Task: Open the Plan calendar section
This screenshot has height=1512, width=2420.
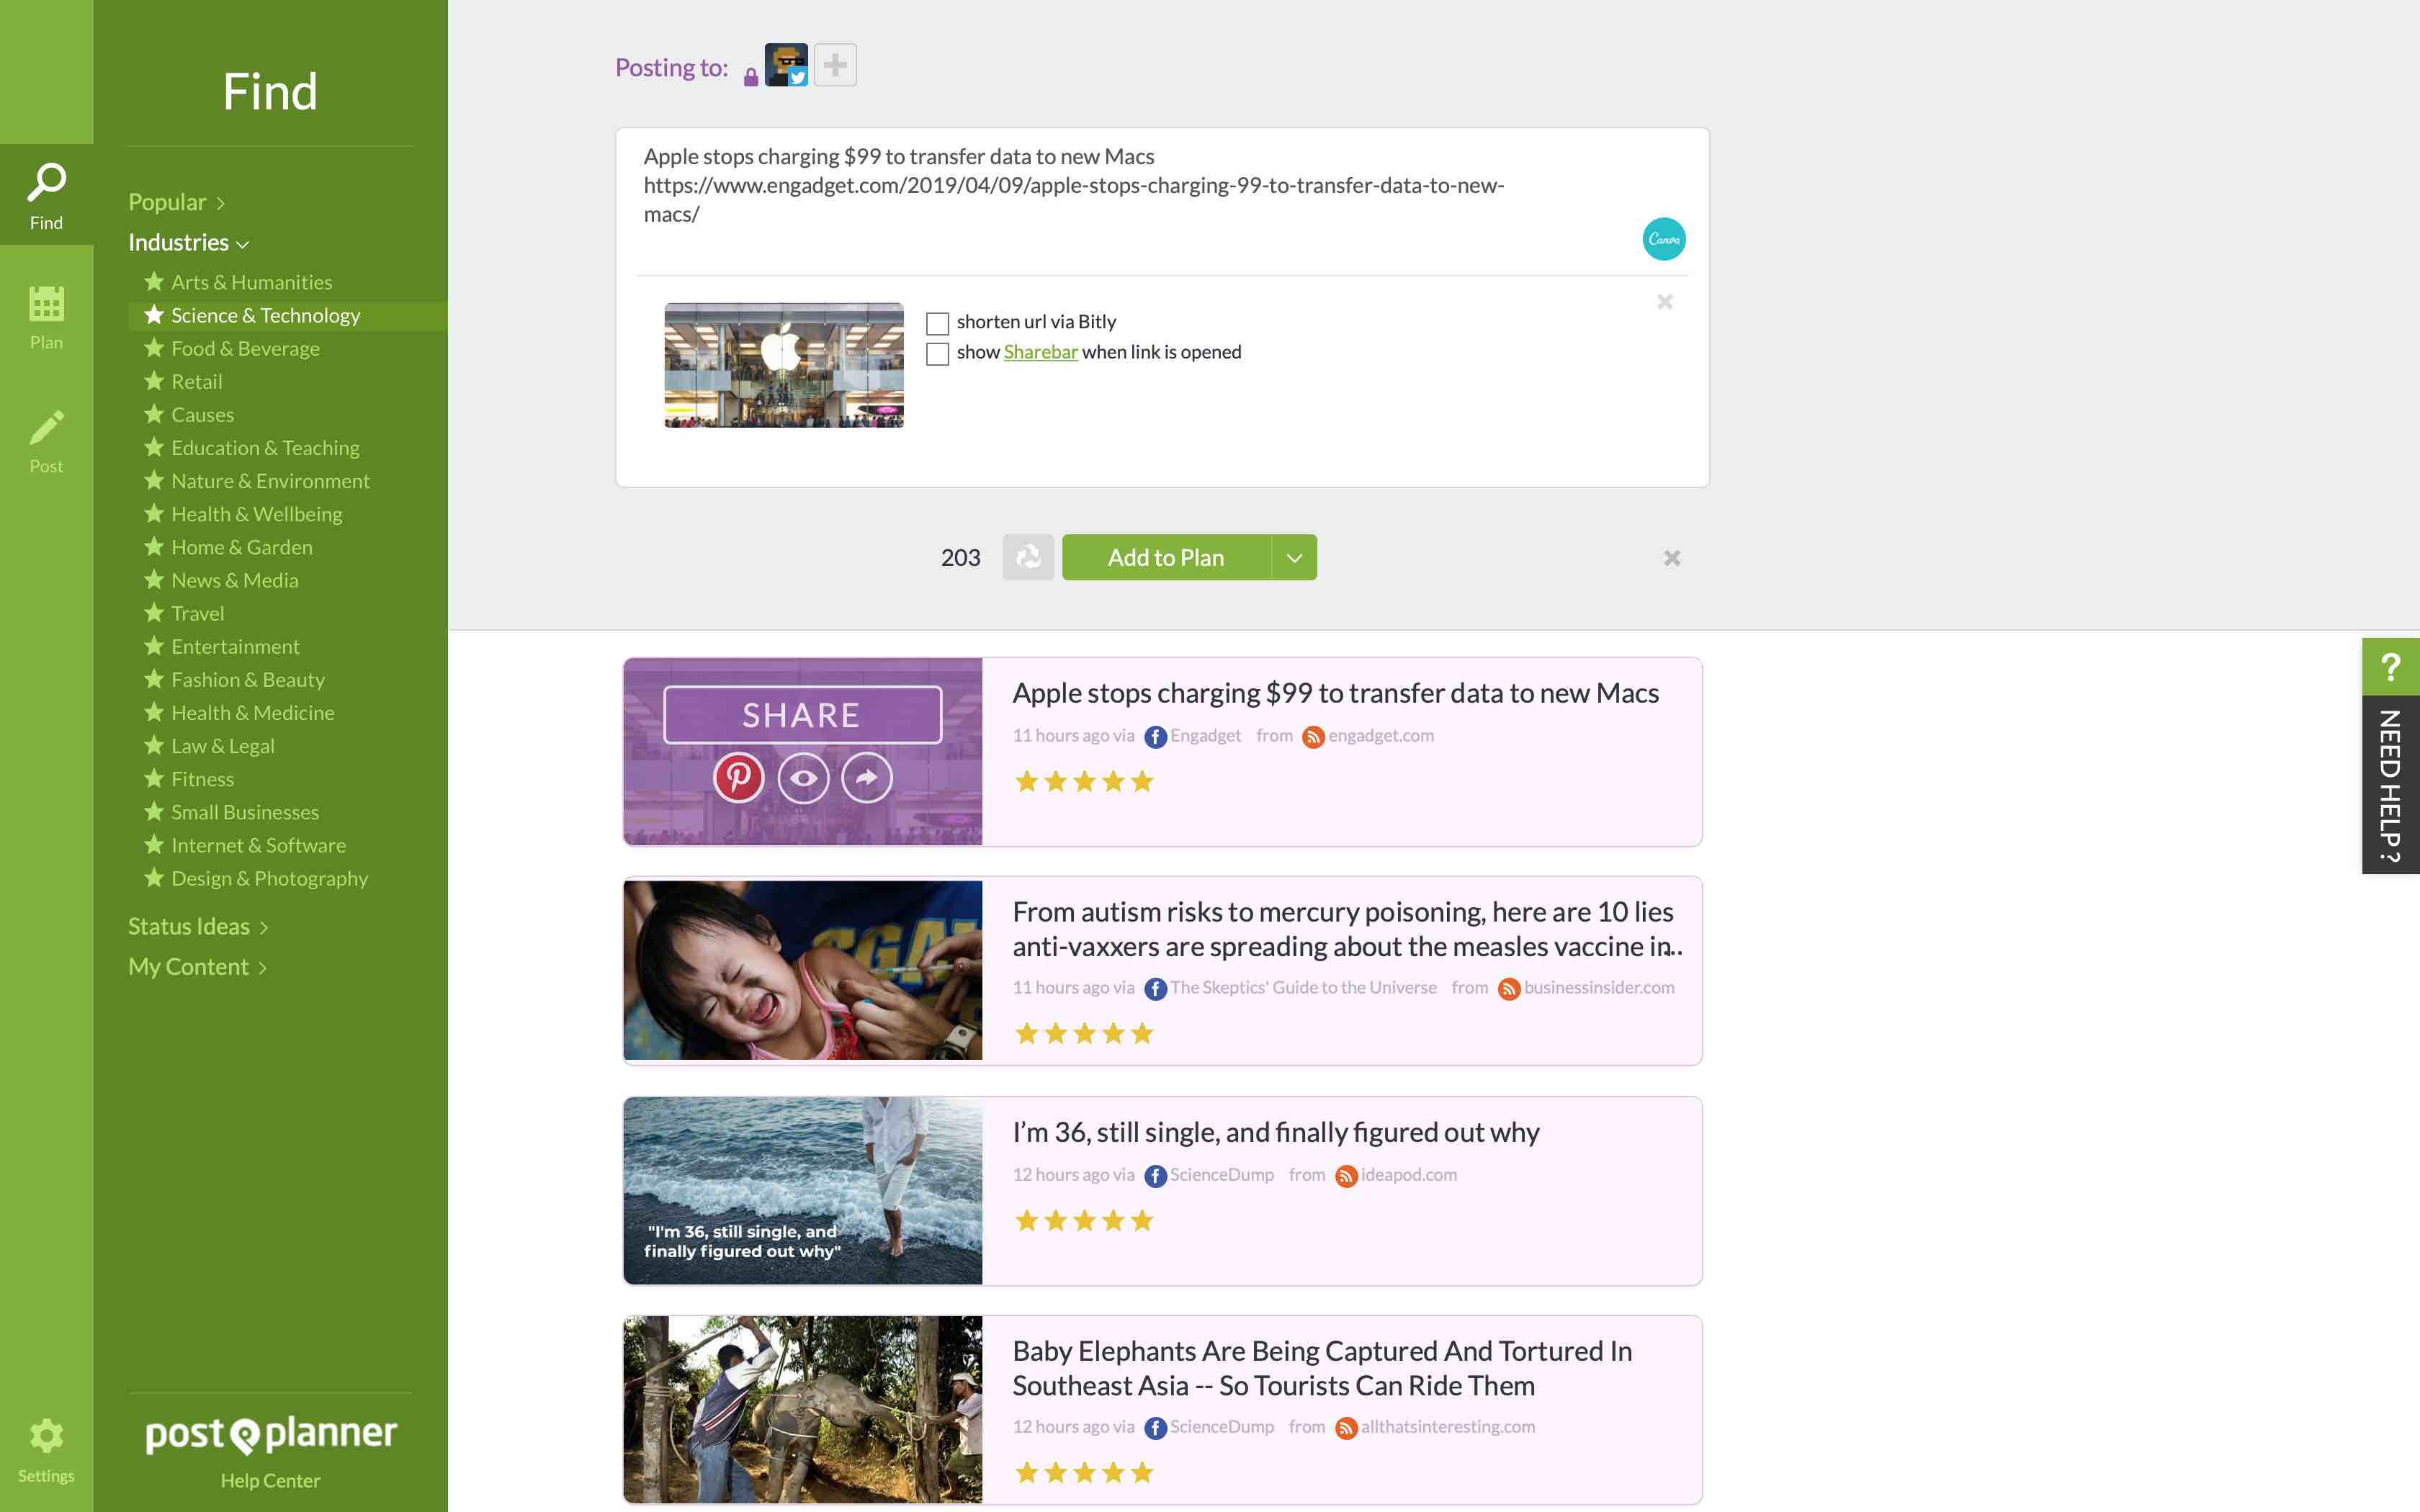Action: 46,317
